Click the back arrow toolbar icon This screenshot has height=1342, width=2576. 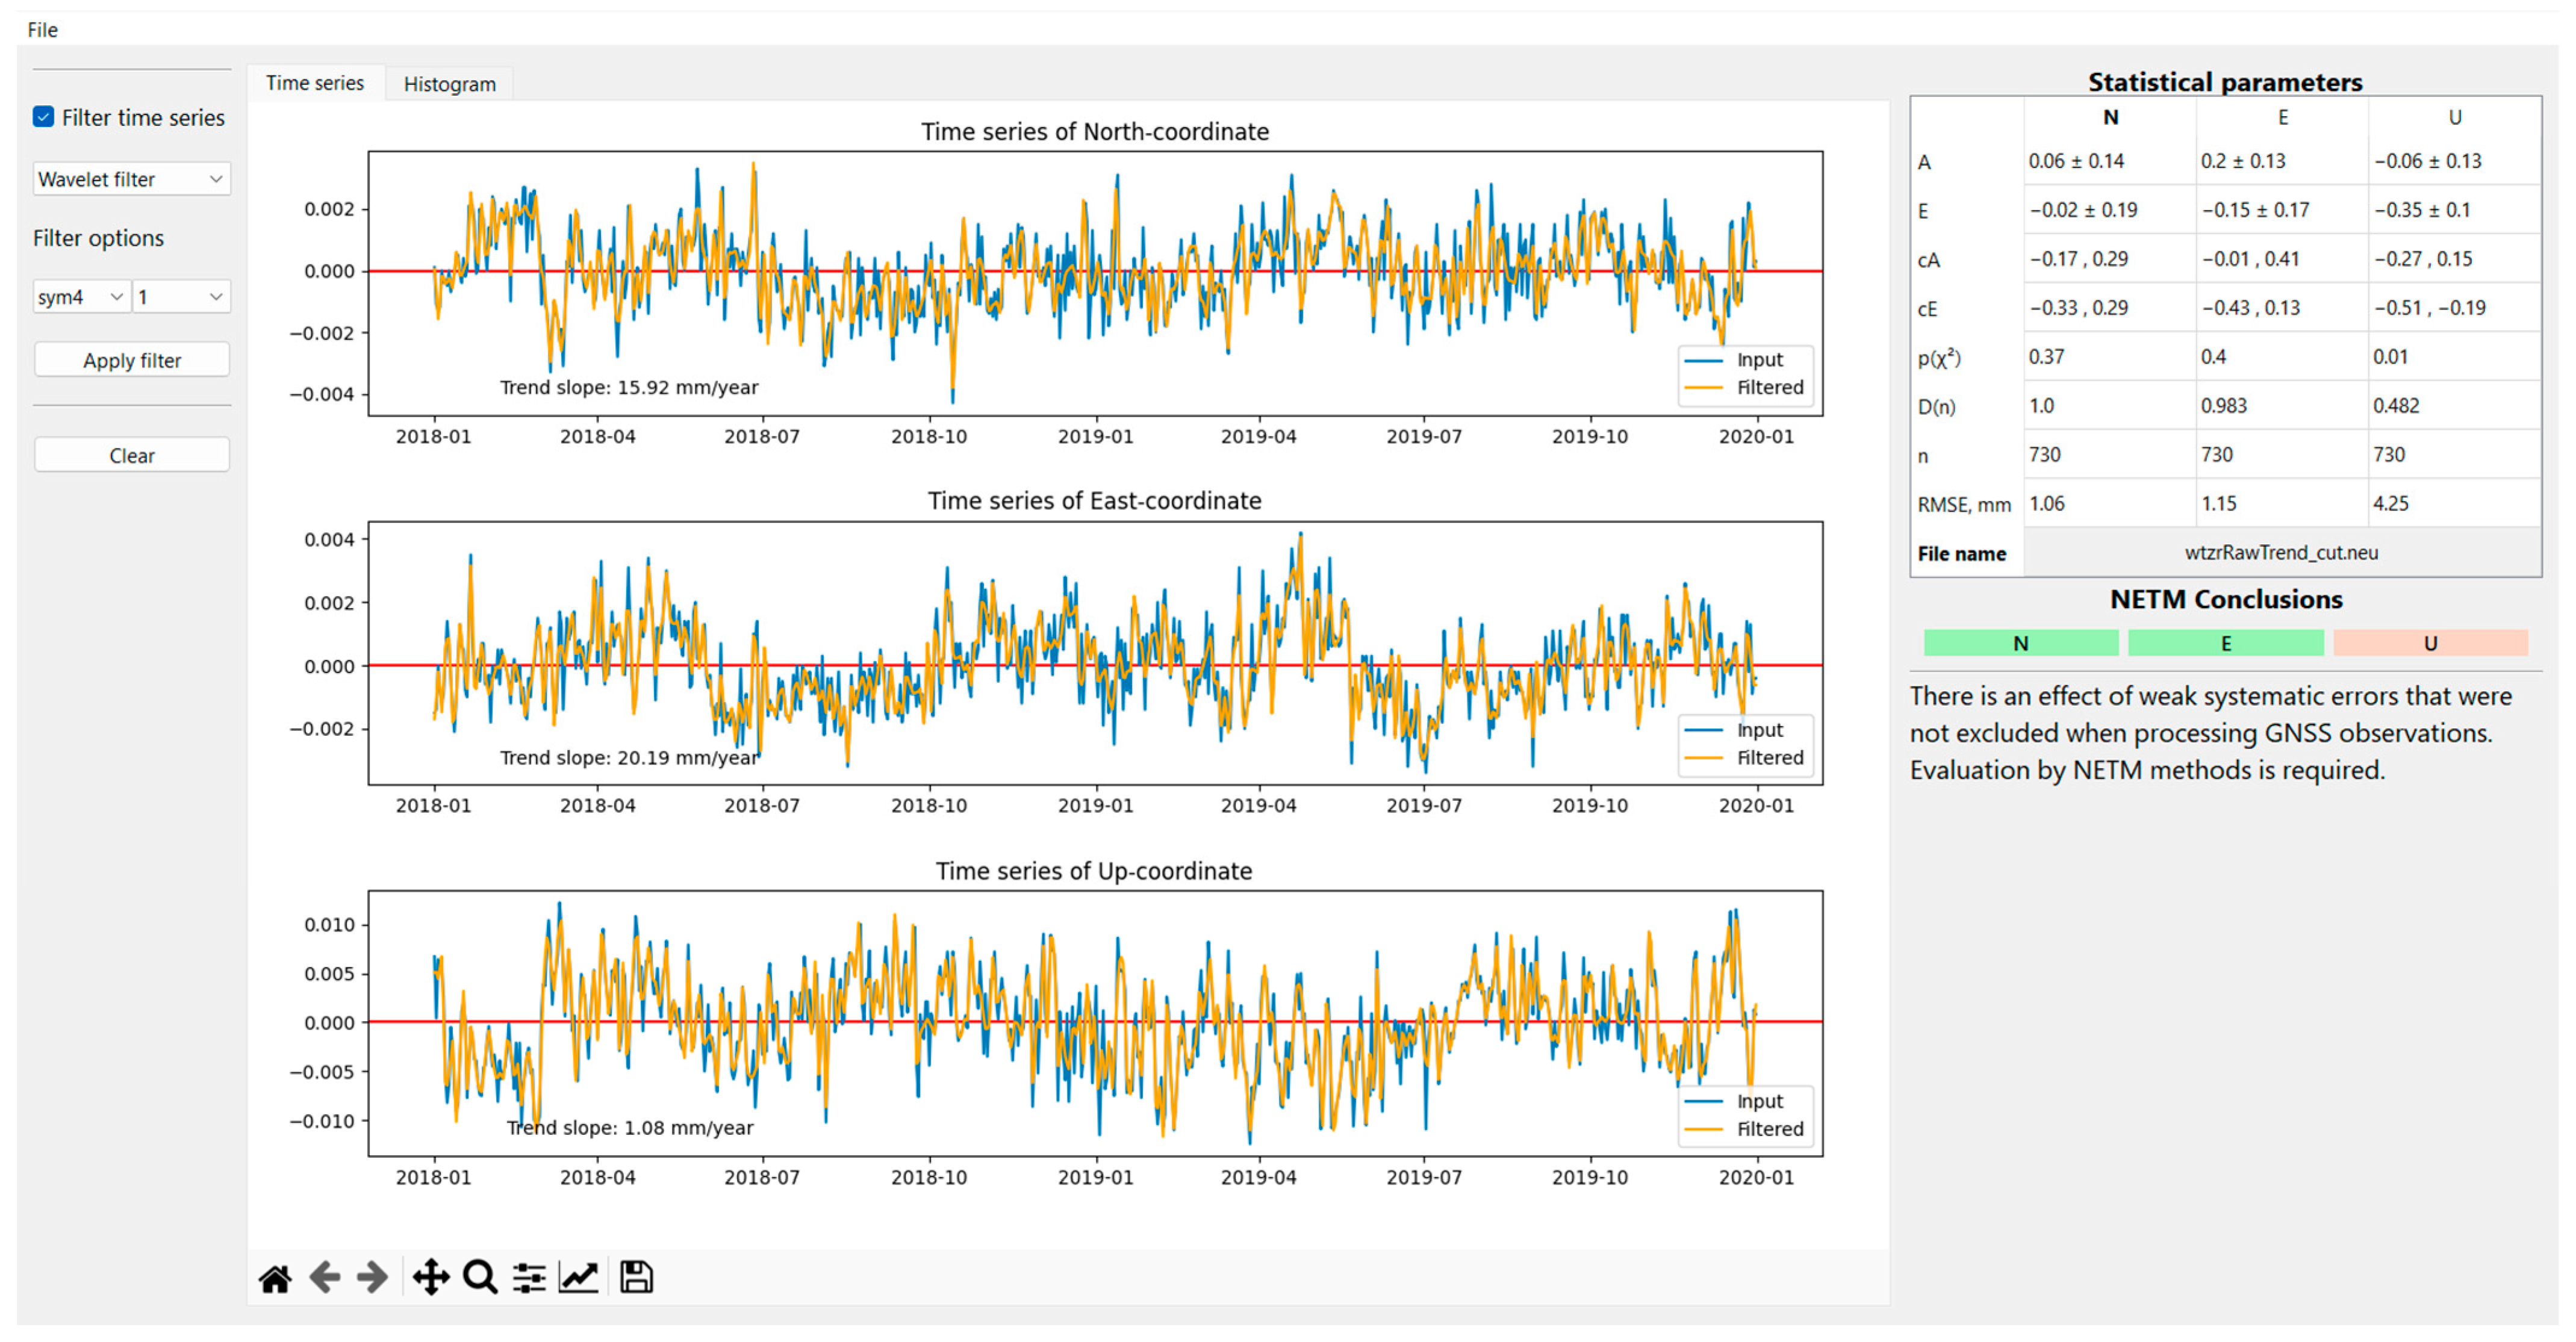[324, 1278]
